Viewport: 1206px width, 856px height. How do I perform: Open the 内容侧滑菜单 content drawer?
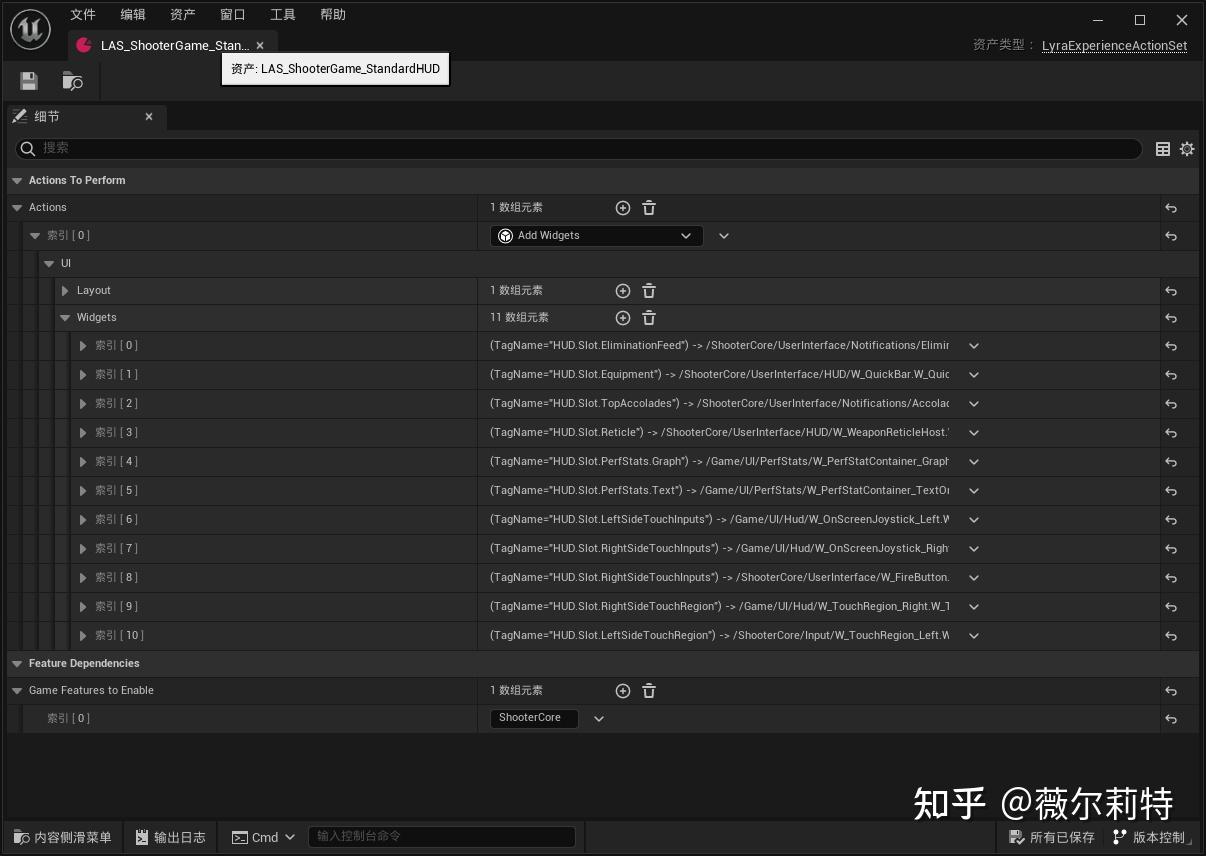[61, 837]
